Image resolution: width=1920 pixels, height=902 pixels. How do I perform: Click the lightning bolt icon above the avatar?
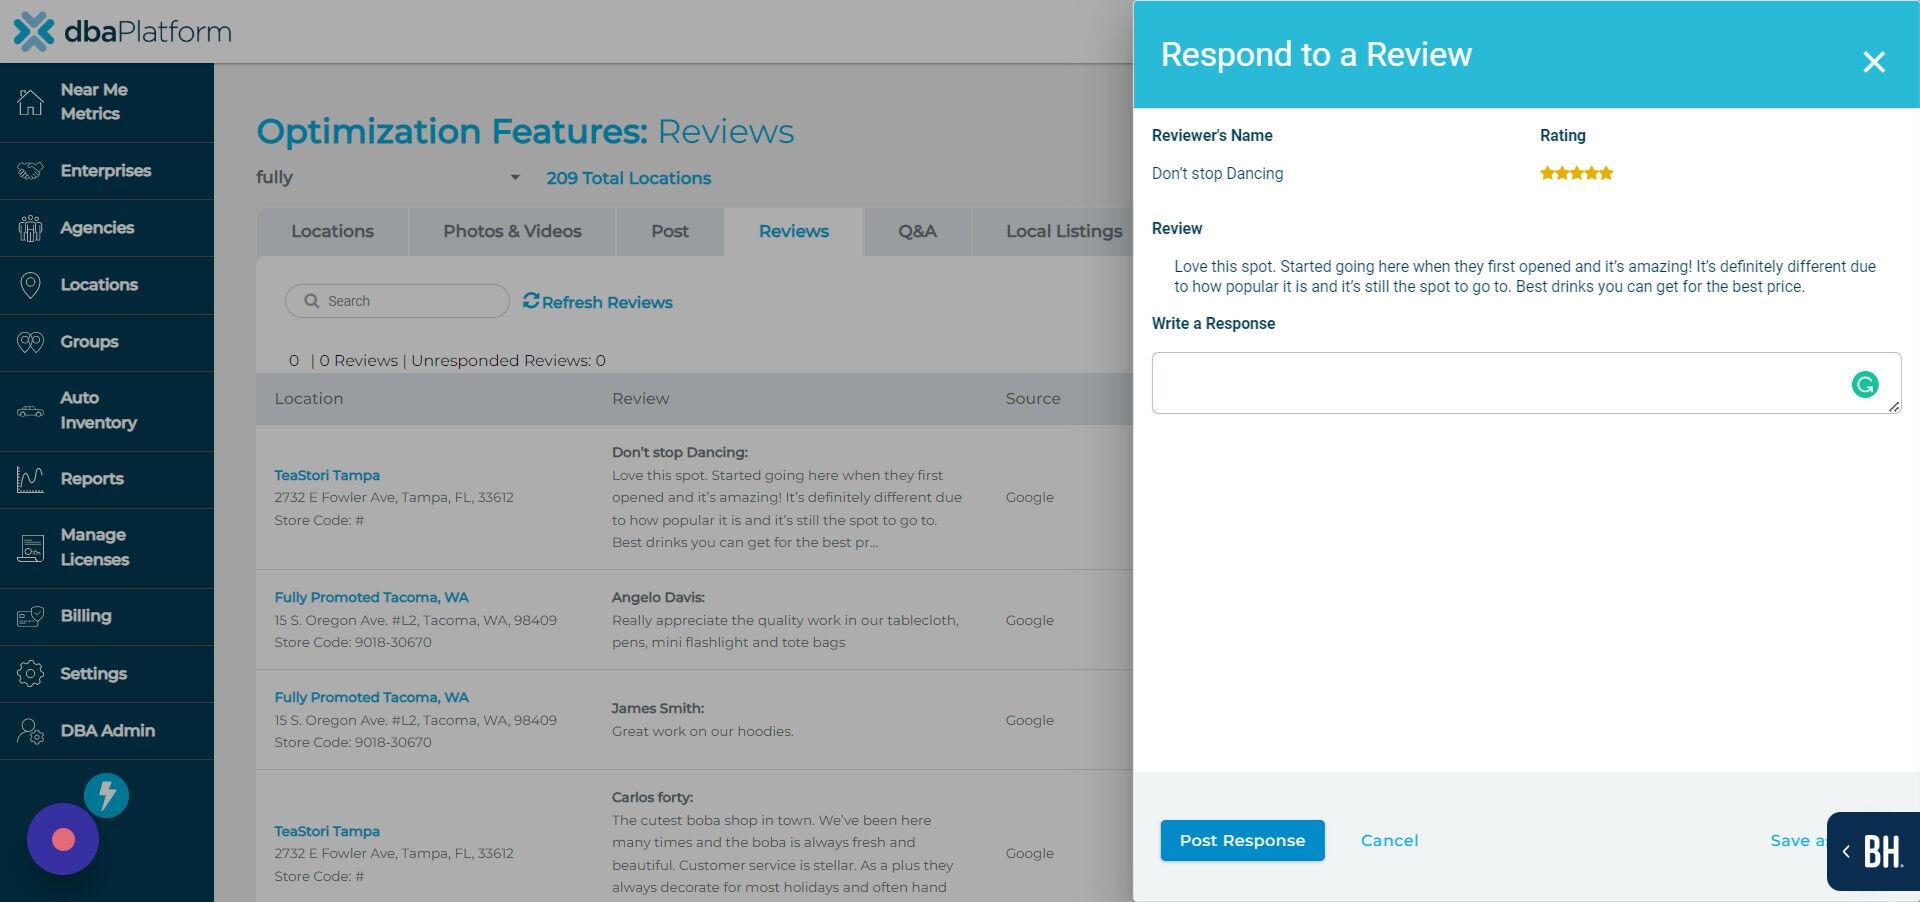point(106,795)
